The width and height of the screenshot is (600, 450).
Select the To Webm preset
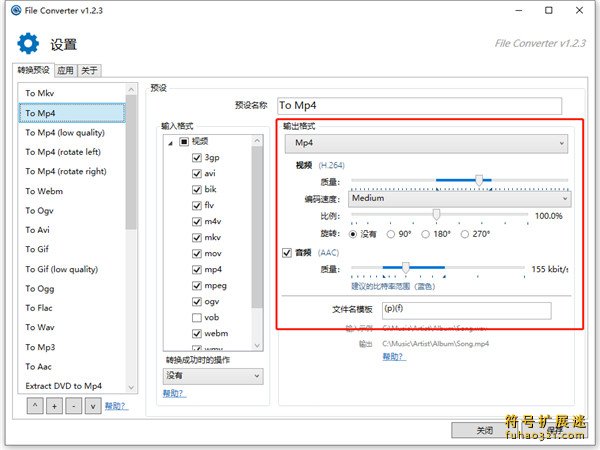[72, 191]
